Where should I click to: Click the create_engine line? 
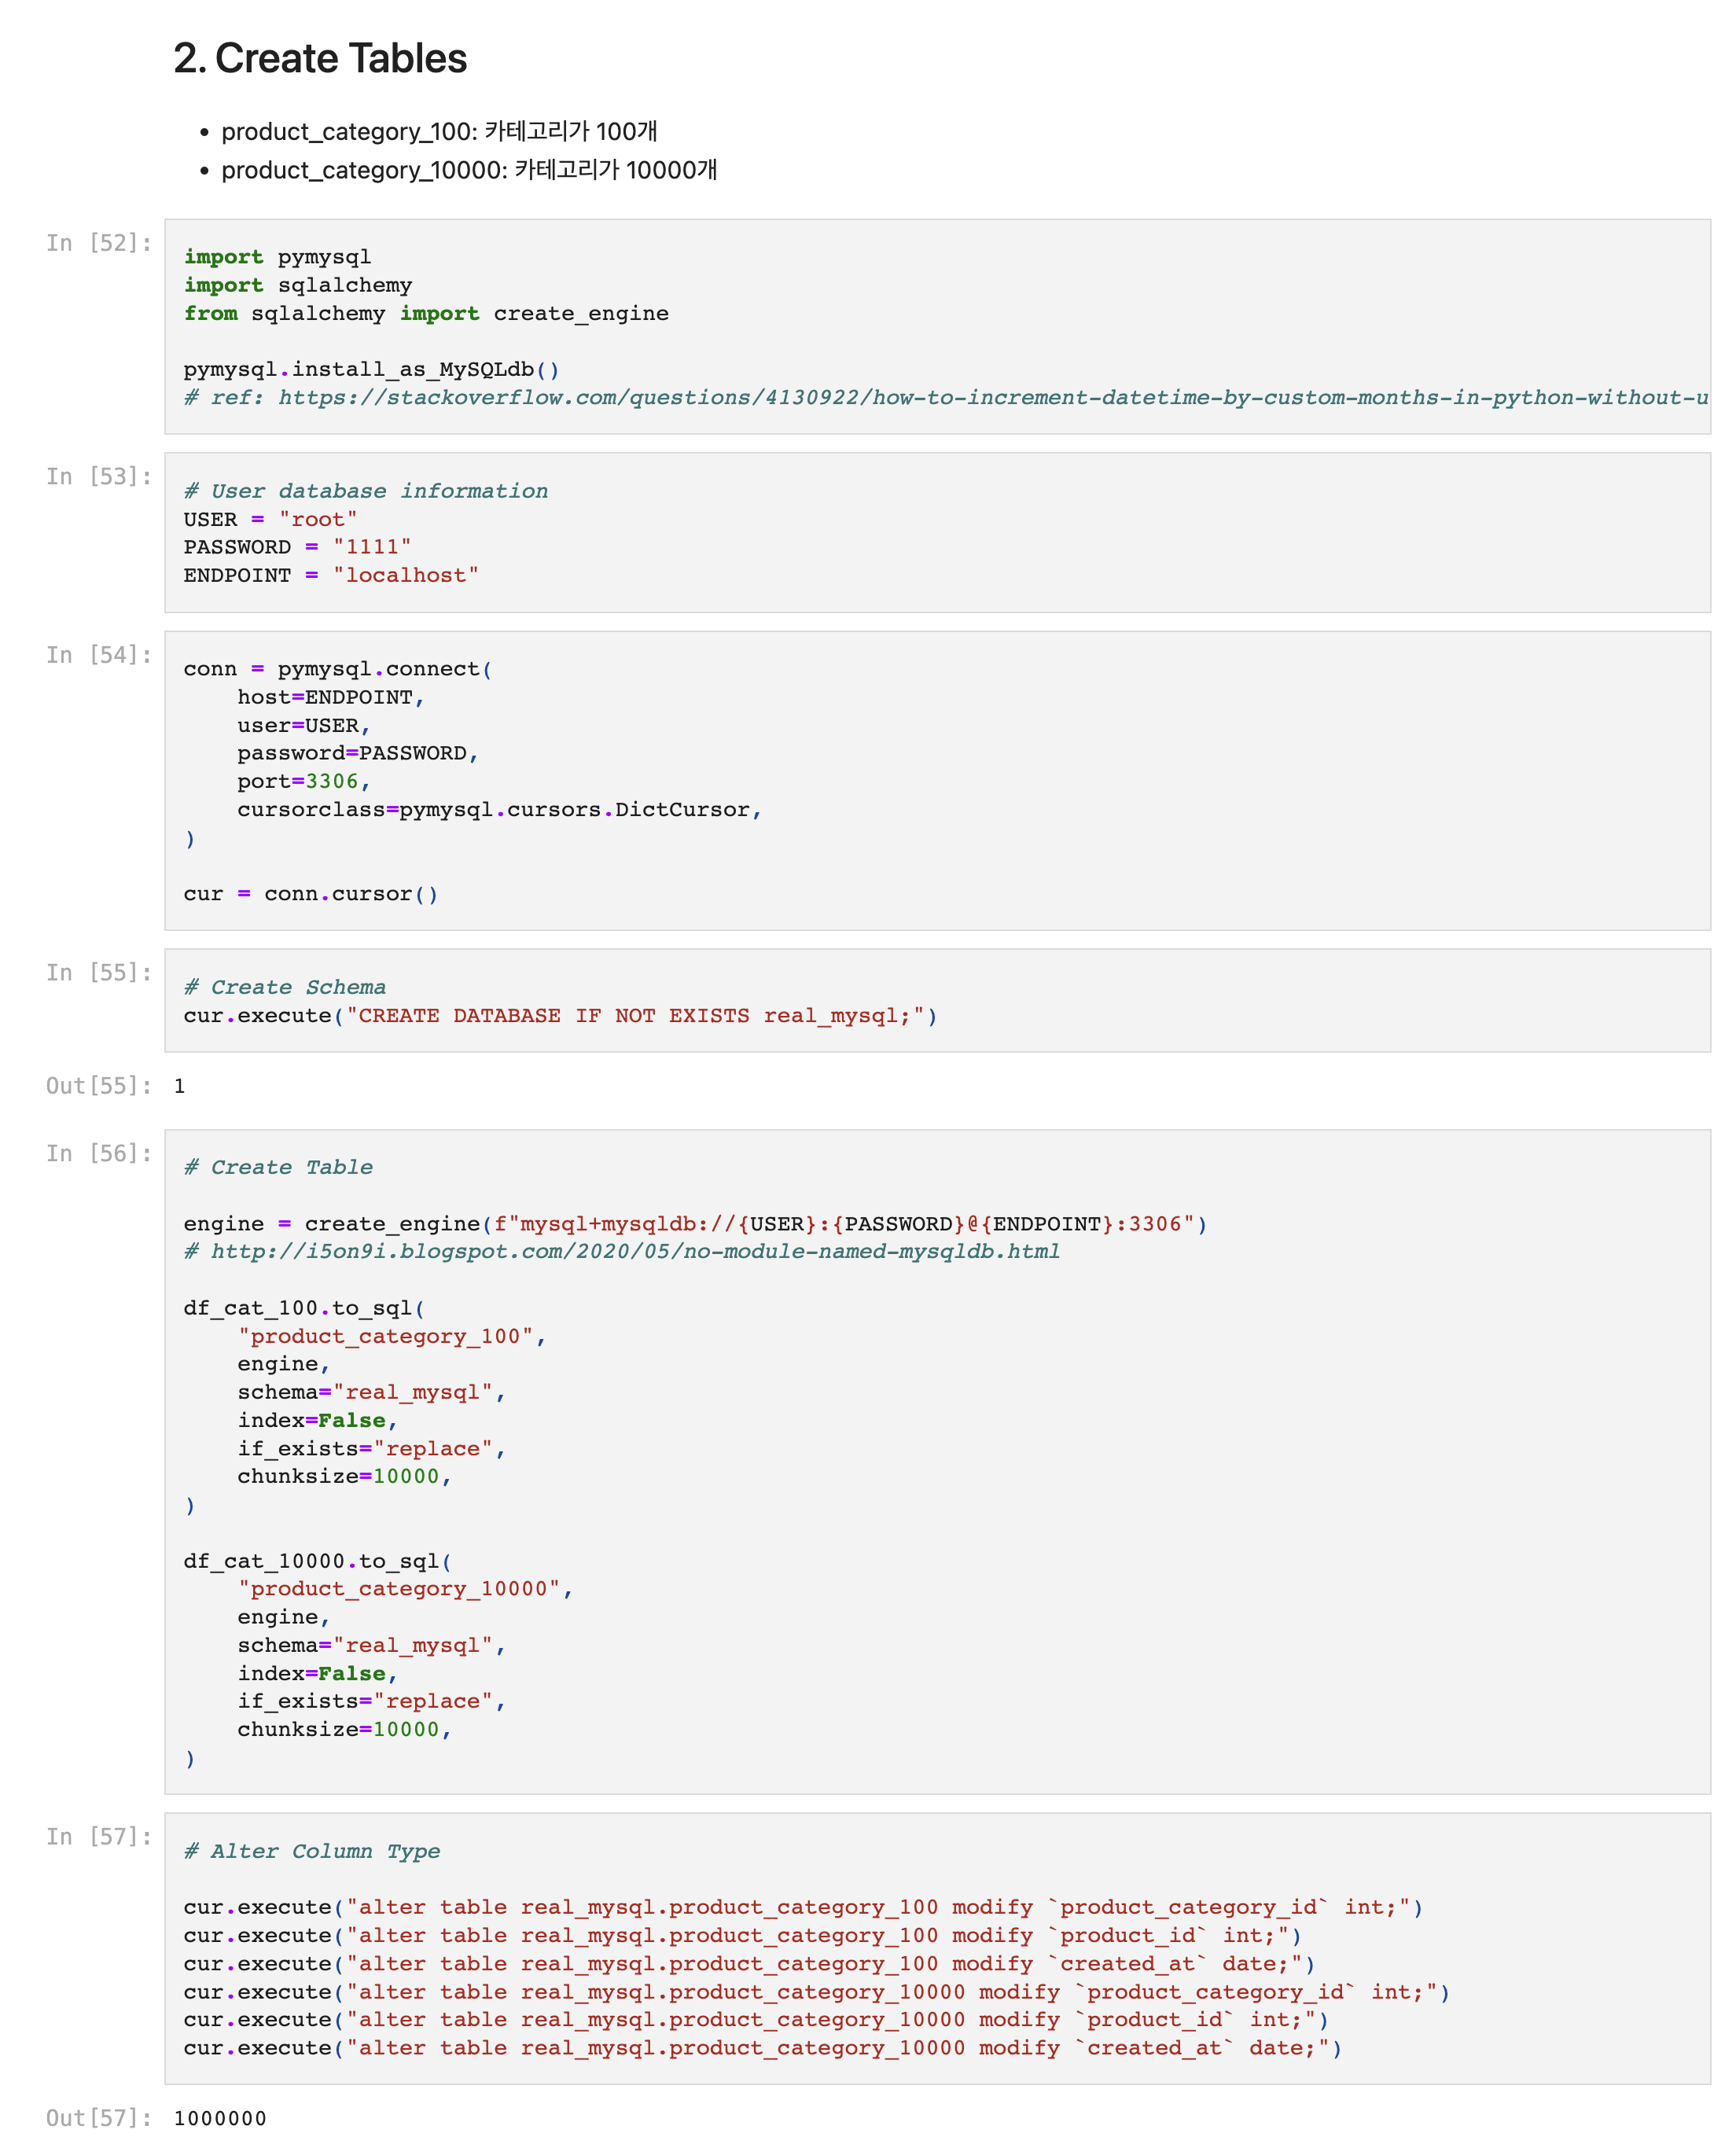[x=694, y=1224]
